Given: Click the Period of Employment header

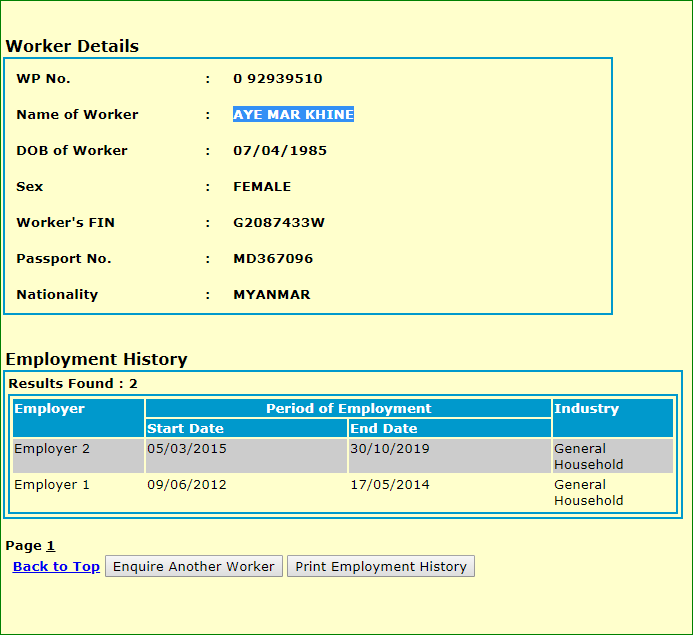Looking at the screenshot, I should click(348, 408).
